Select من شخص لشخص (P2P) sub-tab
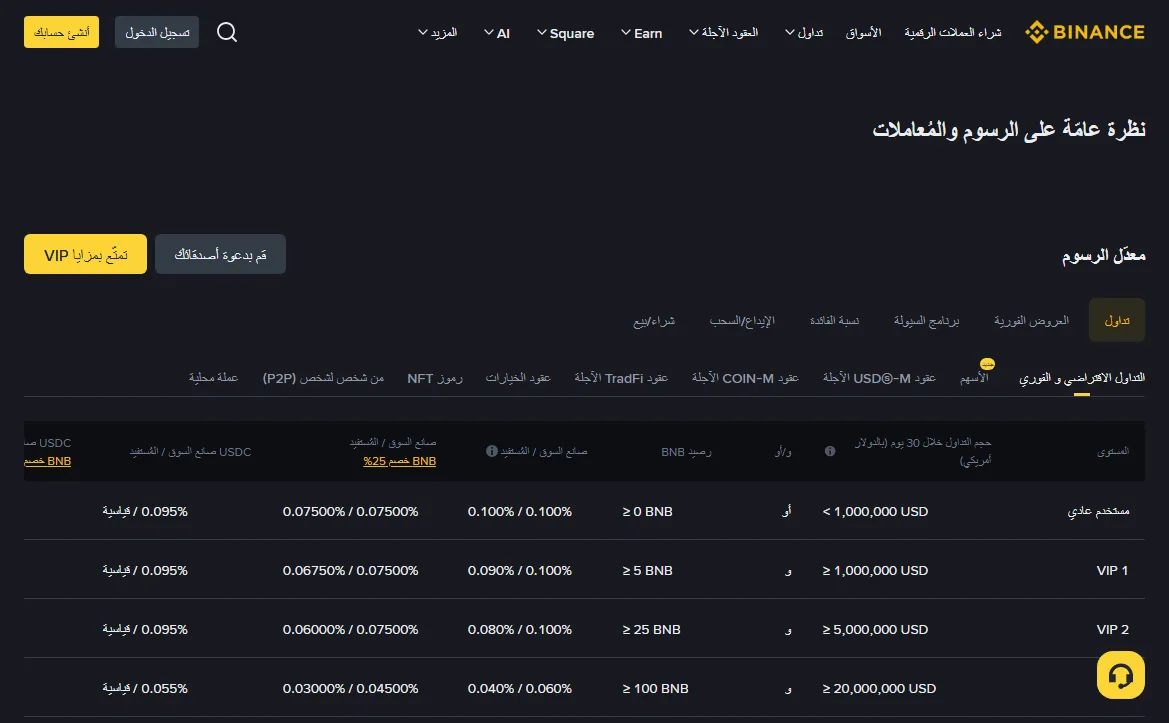 coord(323,378)
